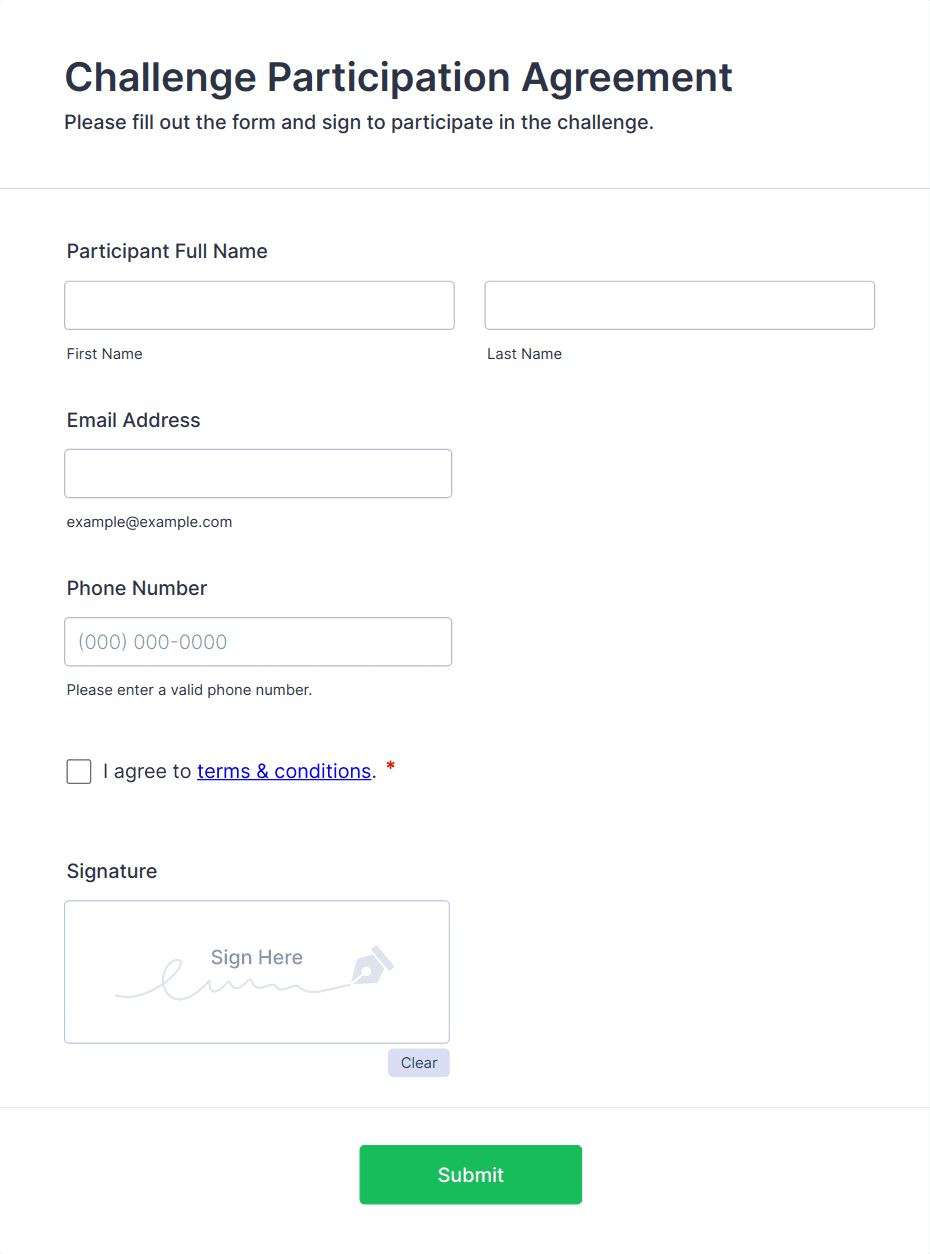Click the "Email Address" field label
930x1254 pixels.
pos(133,420)
